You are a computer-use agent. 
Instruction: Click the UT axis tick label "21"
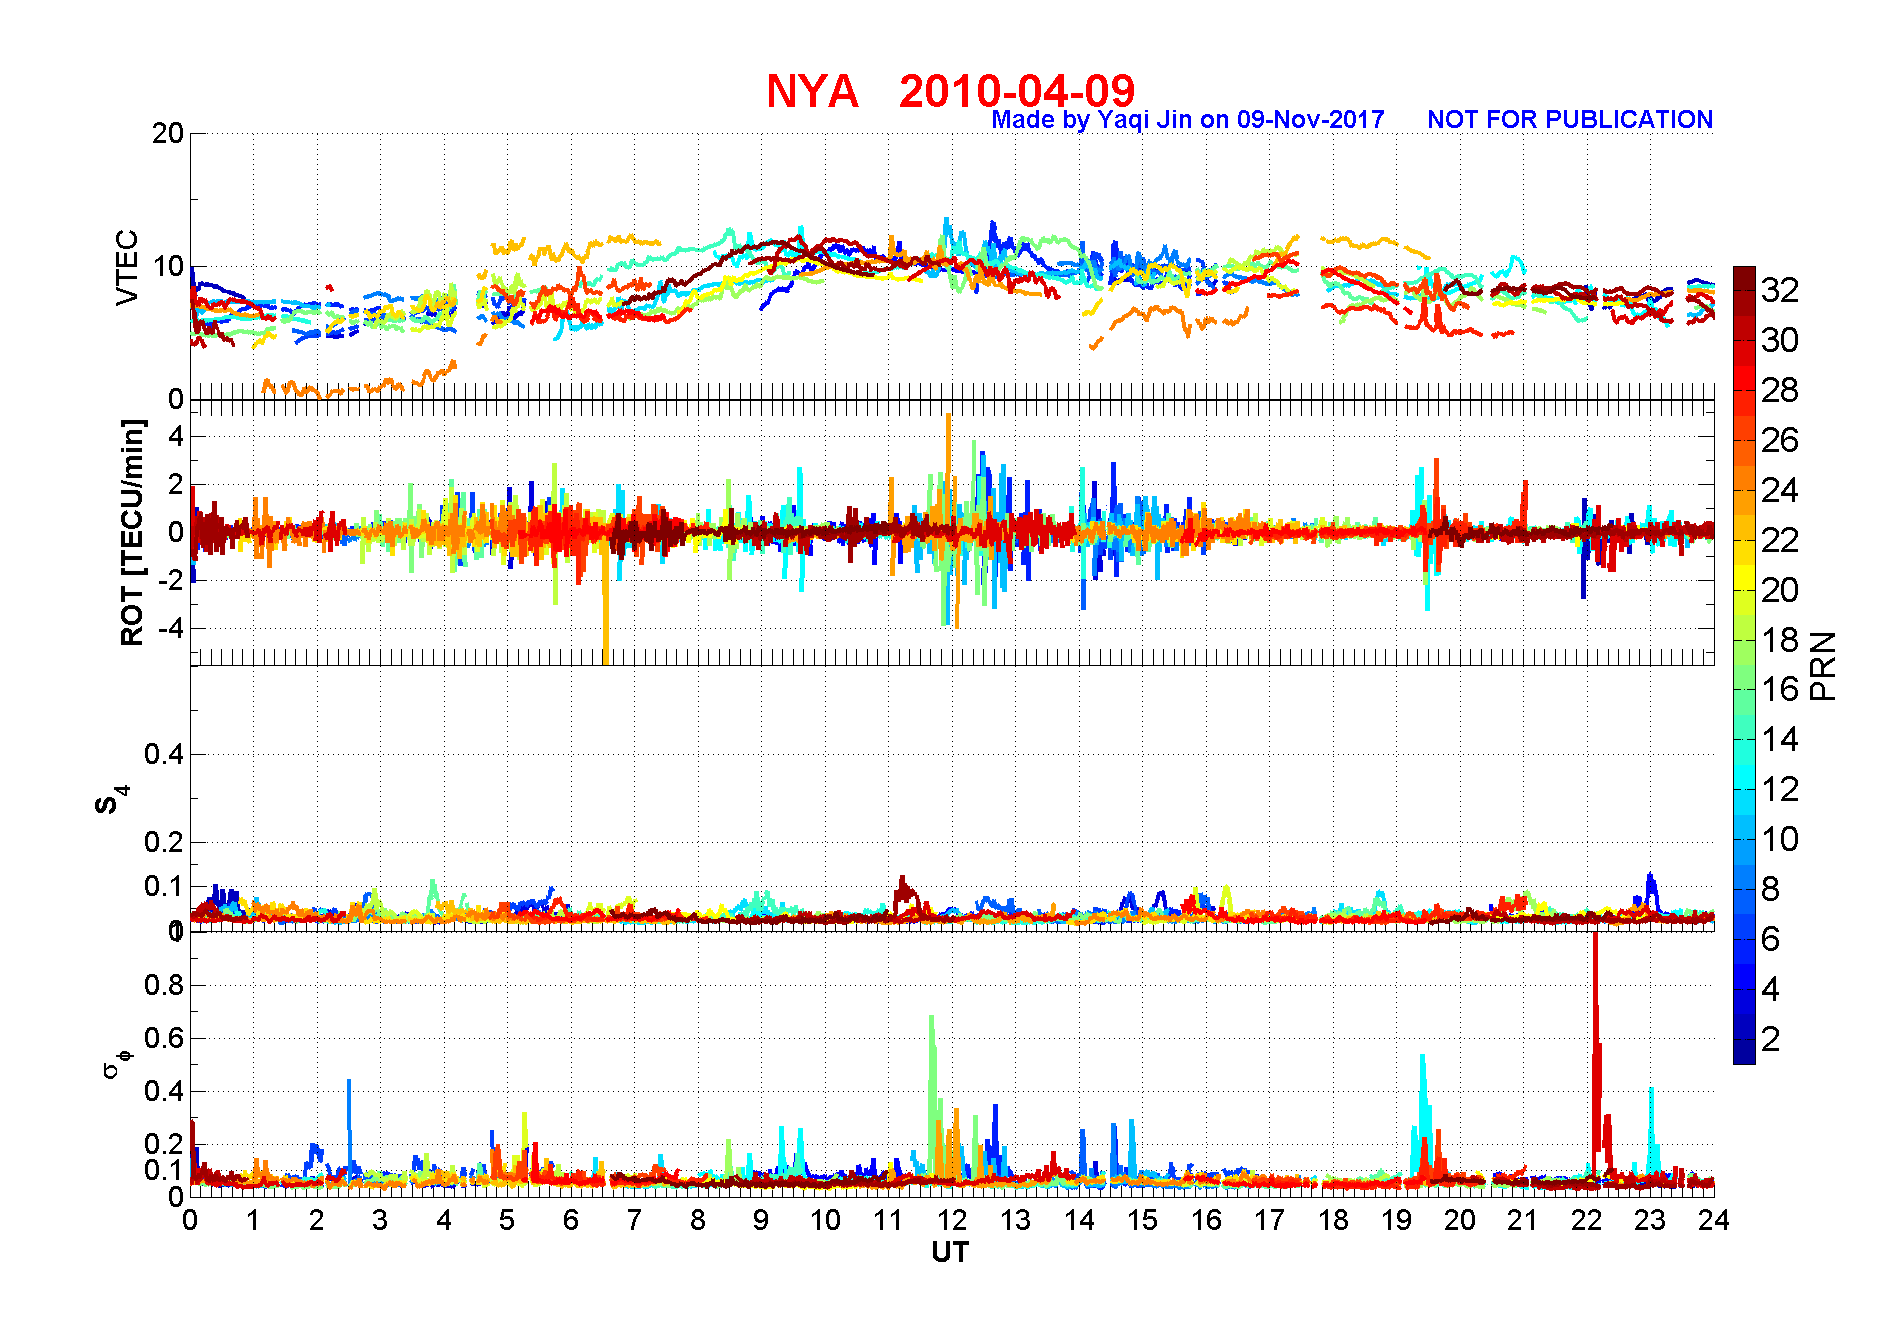coord(1523,1220)
